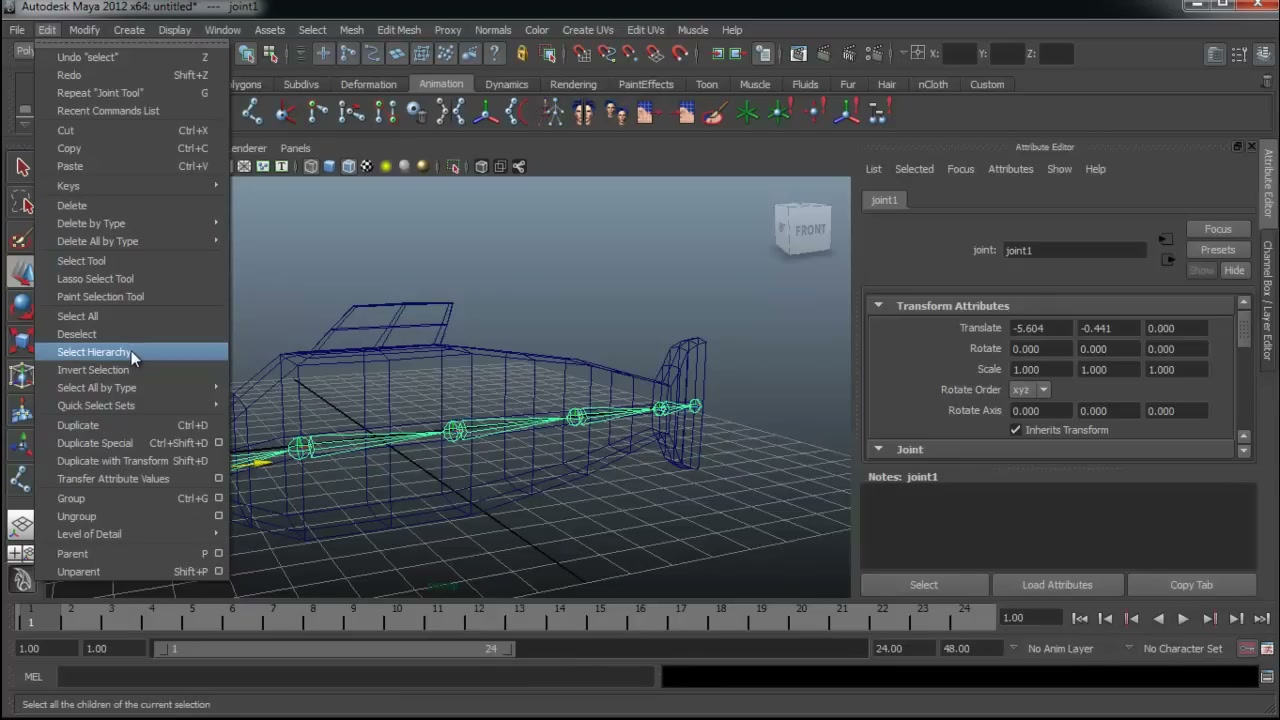Open Parent option box
Image resolution: width=1280 pixels, height=720 pixels.
pos(218,554)
